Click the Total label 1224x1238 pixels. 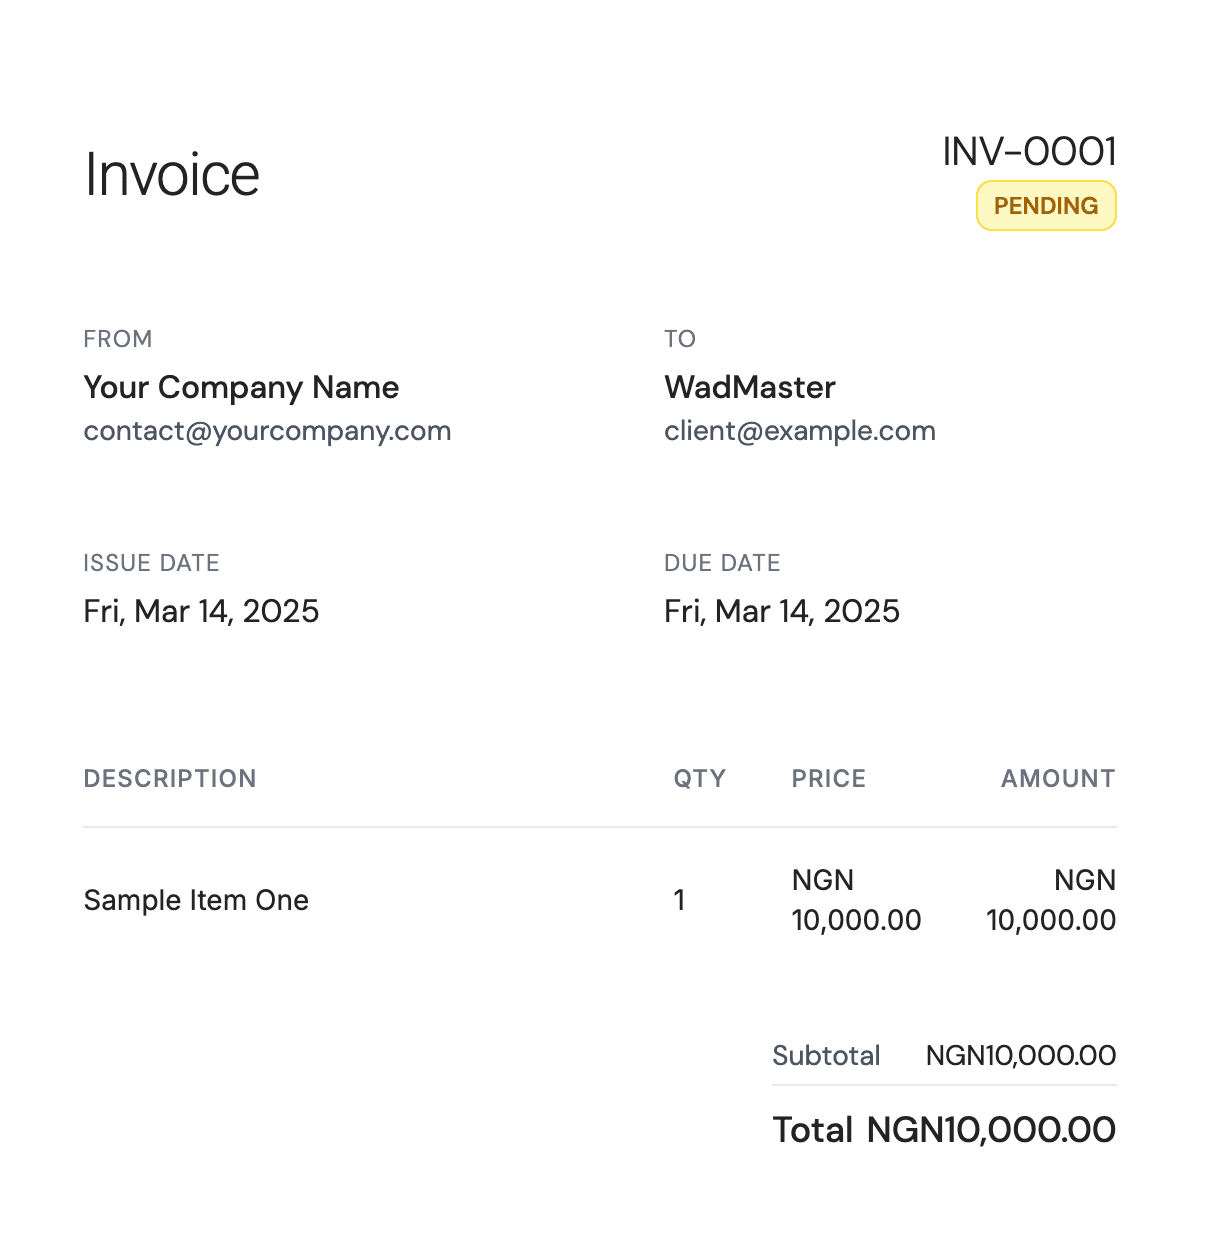coord(812,1130)
